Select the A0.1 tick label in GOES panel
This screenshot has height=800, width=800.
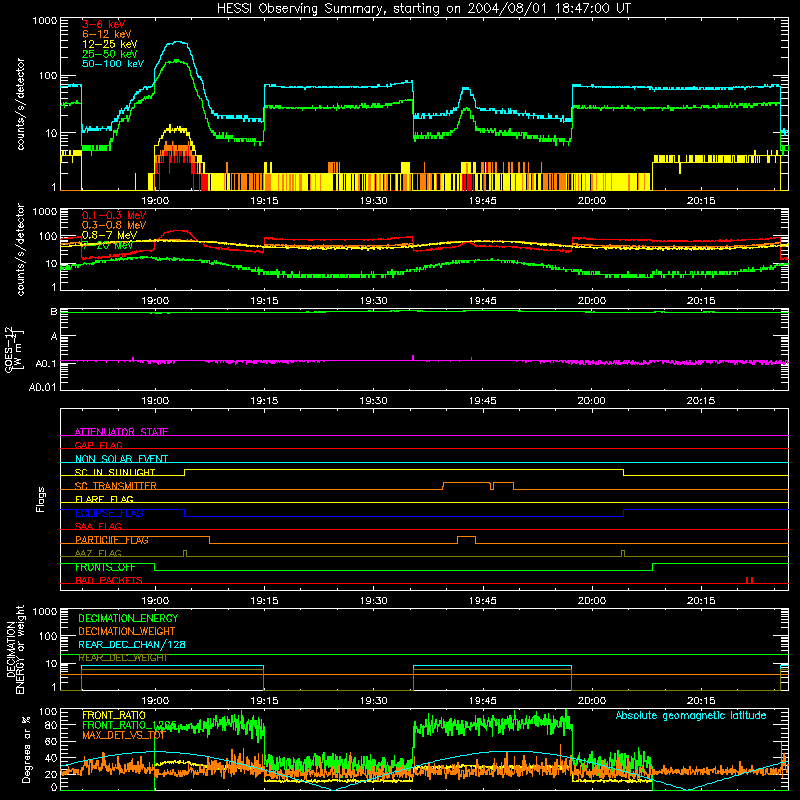coord(45,364)
